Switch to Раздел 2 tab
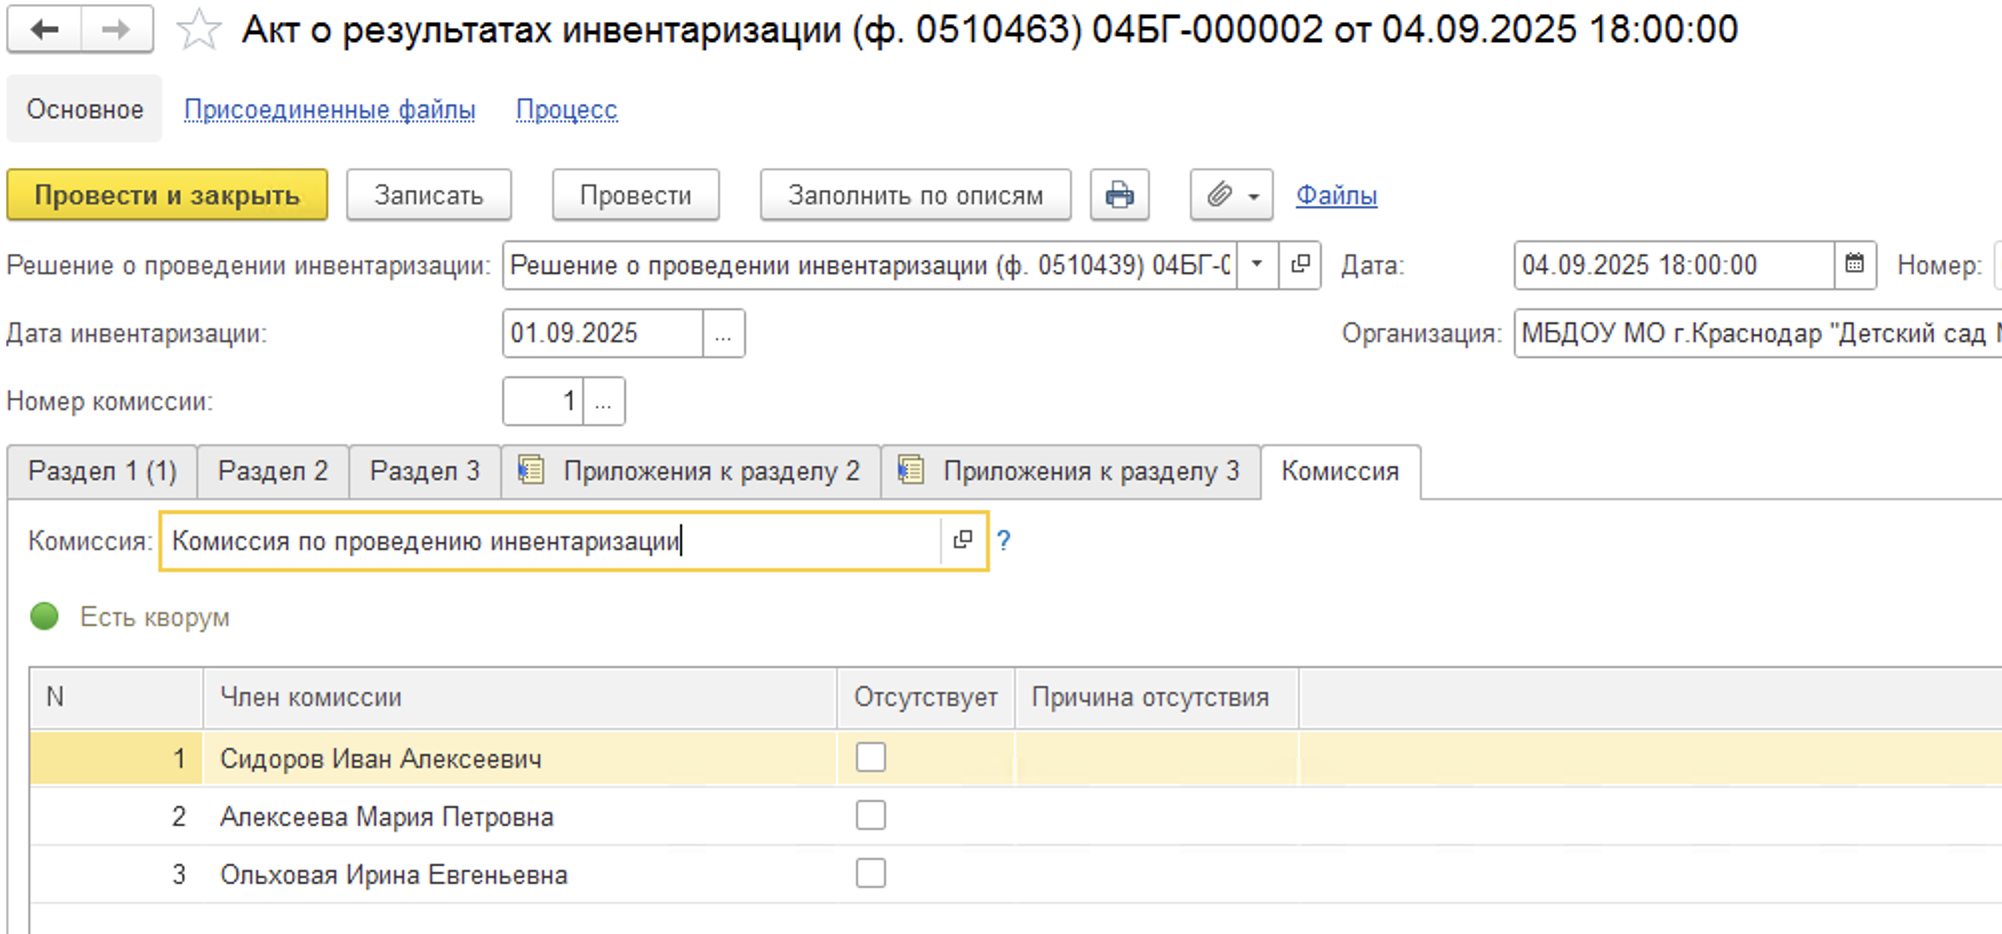 point(273,471)
